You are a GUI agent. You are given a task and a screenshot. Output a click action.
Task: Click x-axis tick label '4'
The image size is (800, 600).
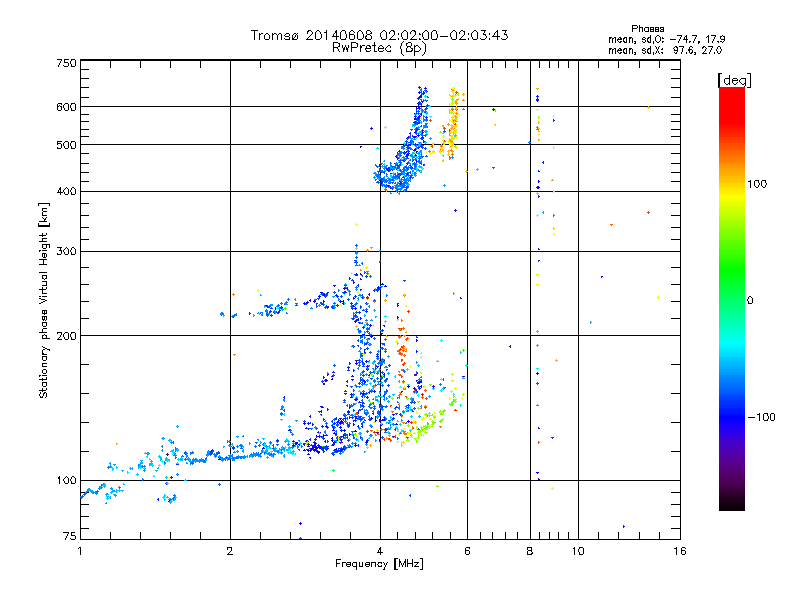click(x=380, y=551)
